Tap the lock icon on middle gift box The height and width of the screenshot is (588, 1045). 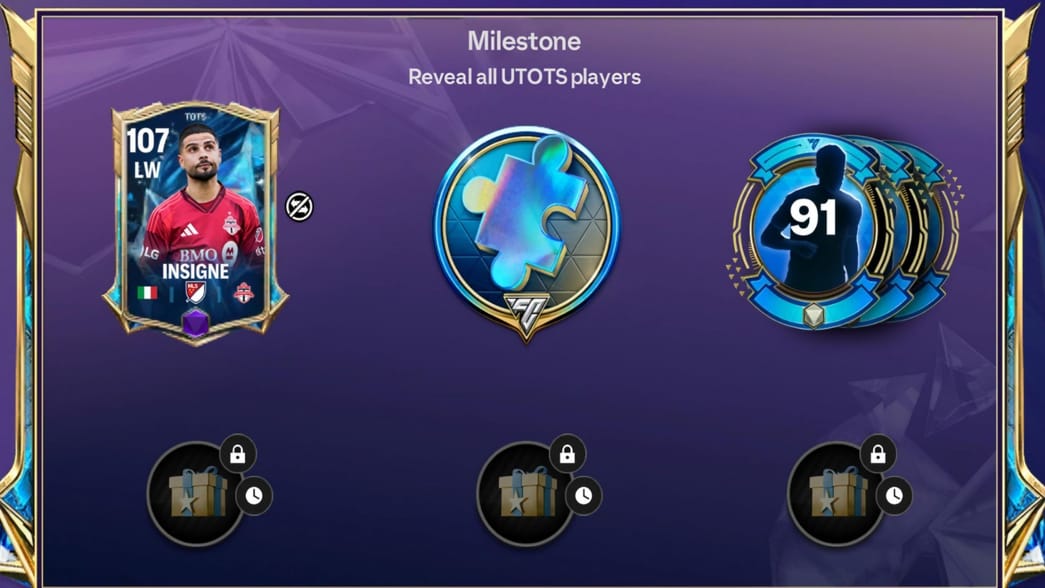tap(567, 455)
